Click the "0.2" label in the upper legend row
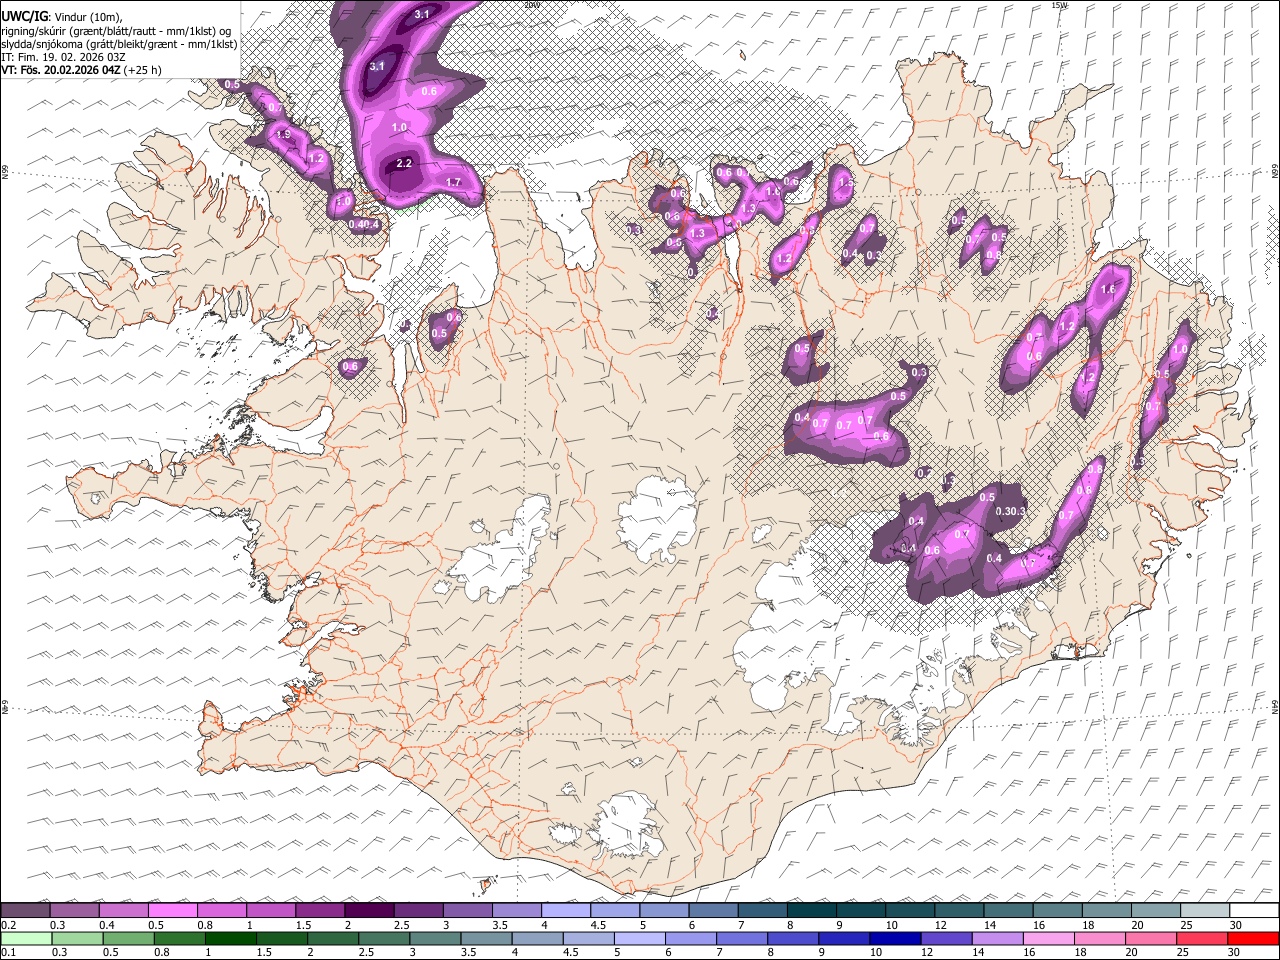 click(8, 925)
